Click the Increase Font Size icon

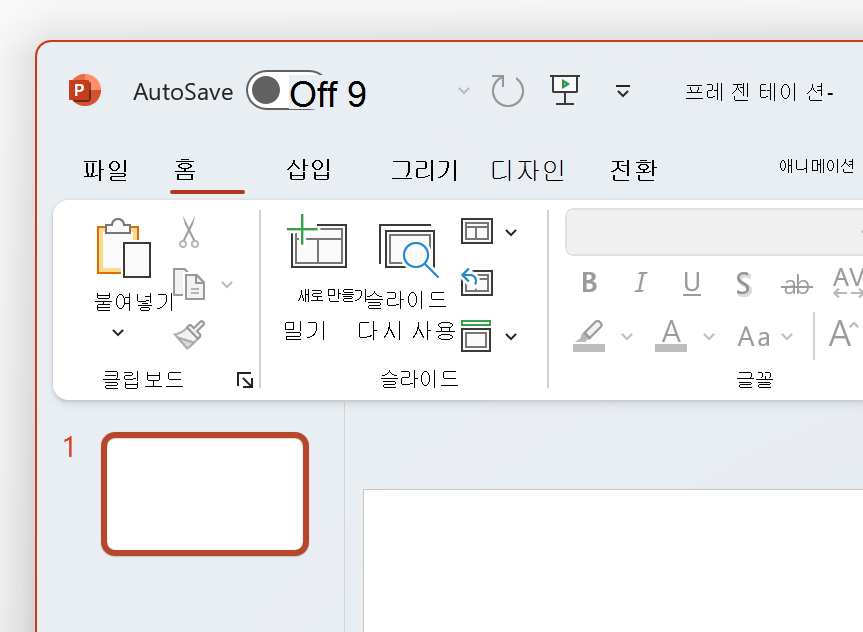click(844, 334)
